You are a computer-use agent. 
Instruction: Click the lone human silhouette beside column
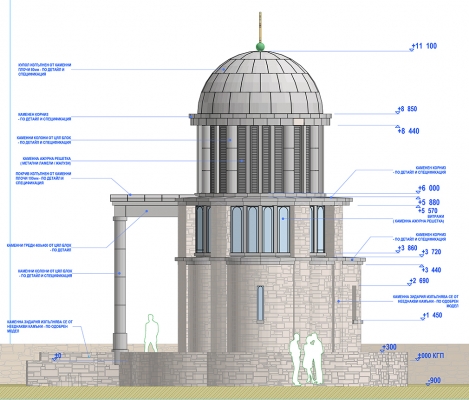[151, 333]
